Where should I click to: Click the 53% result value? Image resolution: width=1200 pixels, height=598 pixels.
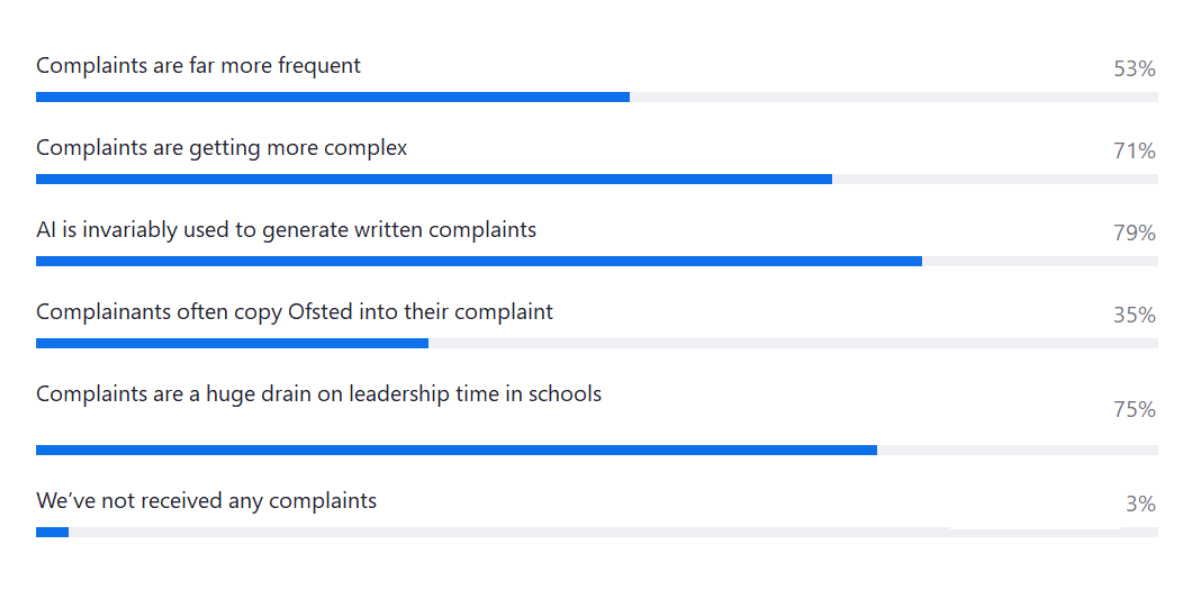click(1134, 69)
